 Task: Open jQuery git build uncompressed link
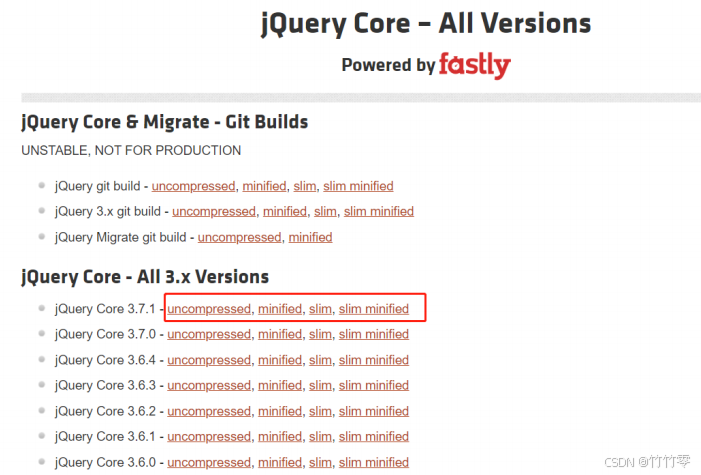coord(194,186)
